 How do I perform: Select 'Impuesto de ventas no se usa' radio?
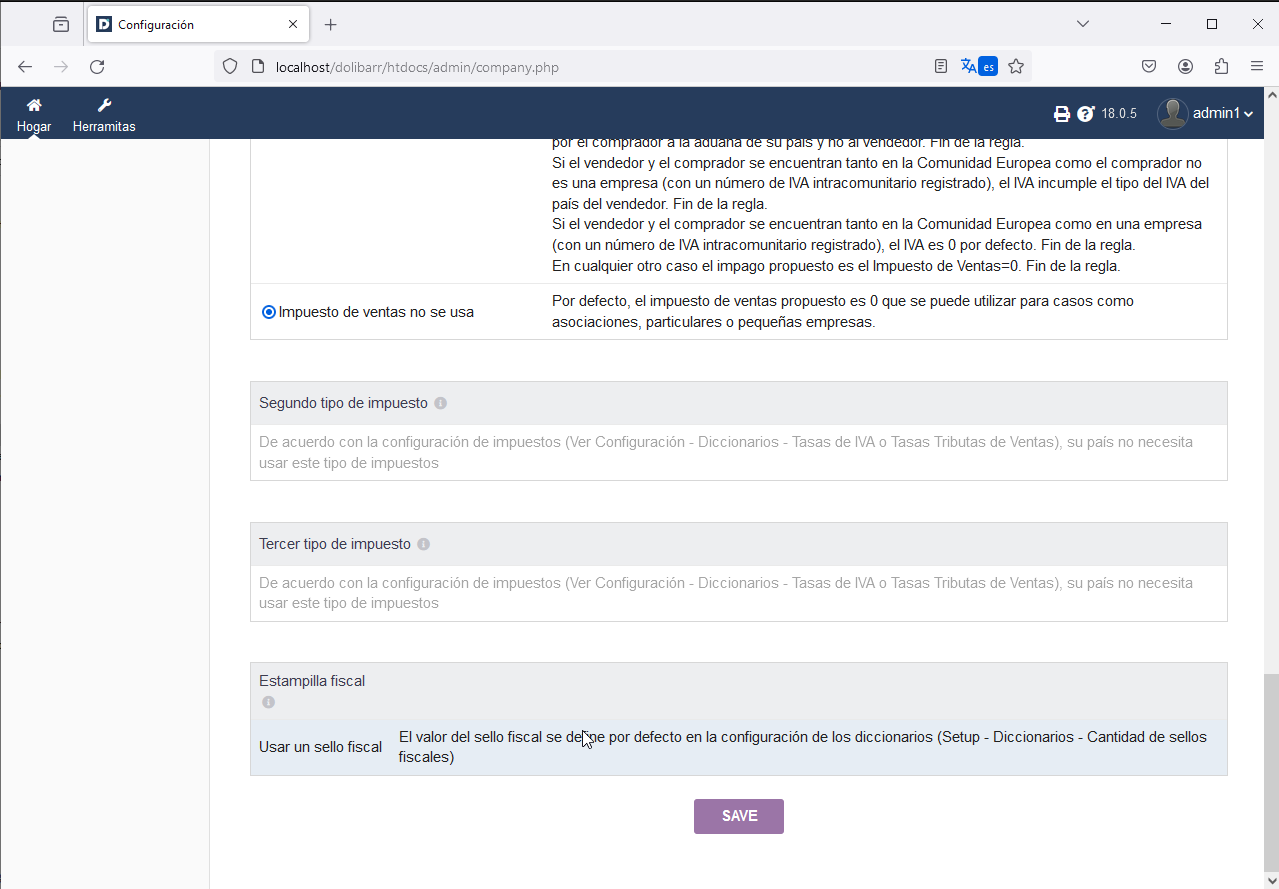click(269, 312)
